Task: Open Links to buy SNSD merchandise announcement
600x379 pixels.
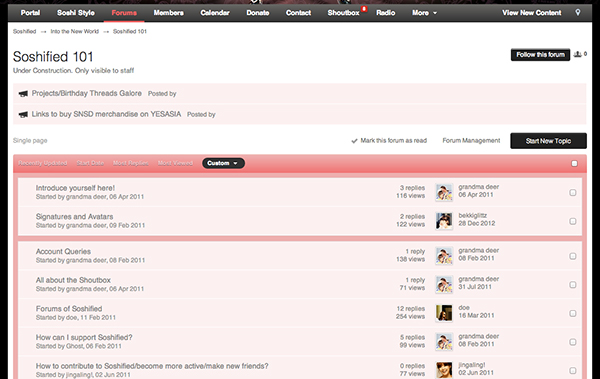Action: (x=106, y=114)
